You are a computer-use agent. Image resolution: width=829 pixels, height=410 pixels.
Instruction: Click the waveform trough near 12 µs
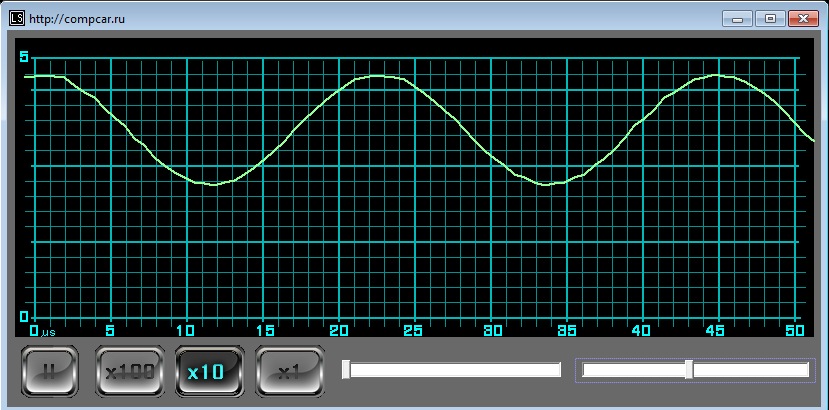tap(213, 184)
